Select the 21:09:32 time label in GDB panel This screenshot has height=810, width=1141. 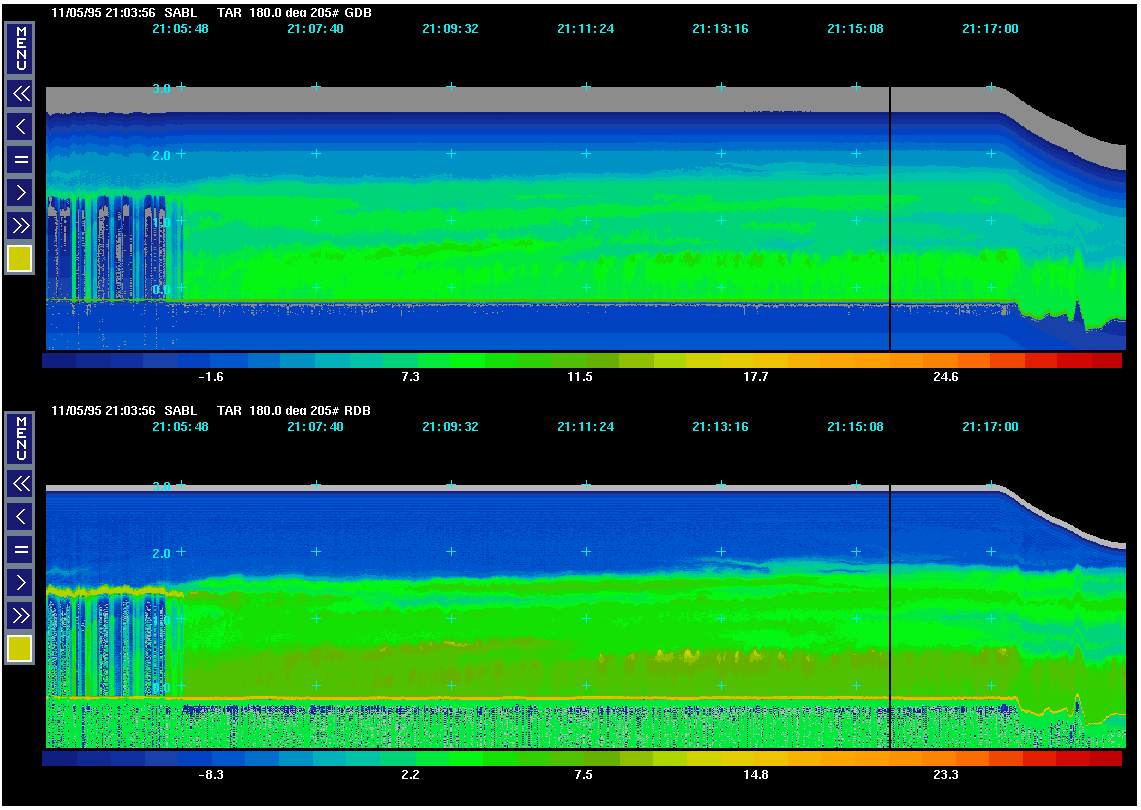coord(450,29)
